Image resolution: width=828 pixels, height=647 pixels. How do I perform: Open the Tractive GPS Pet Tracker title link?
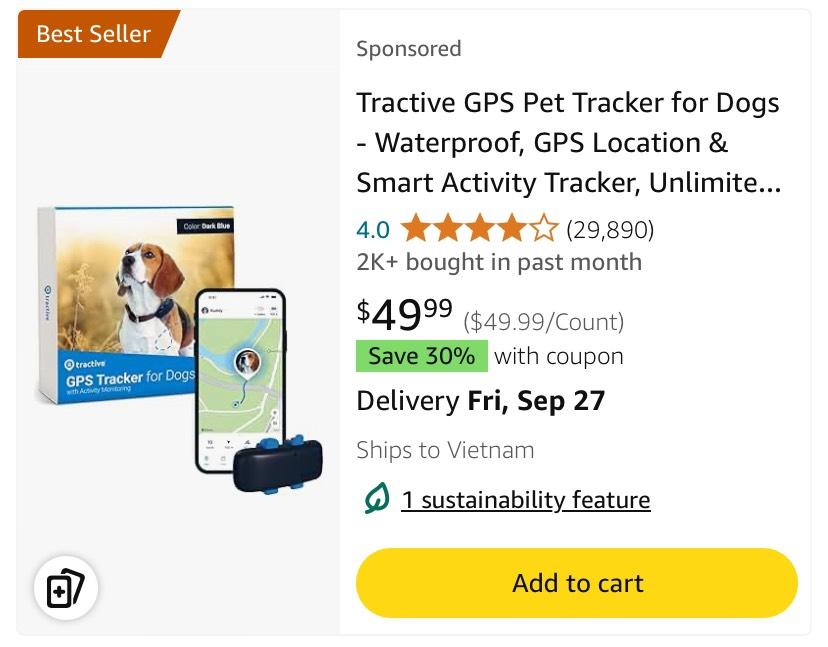568,143
